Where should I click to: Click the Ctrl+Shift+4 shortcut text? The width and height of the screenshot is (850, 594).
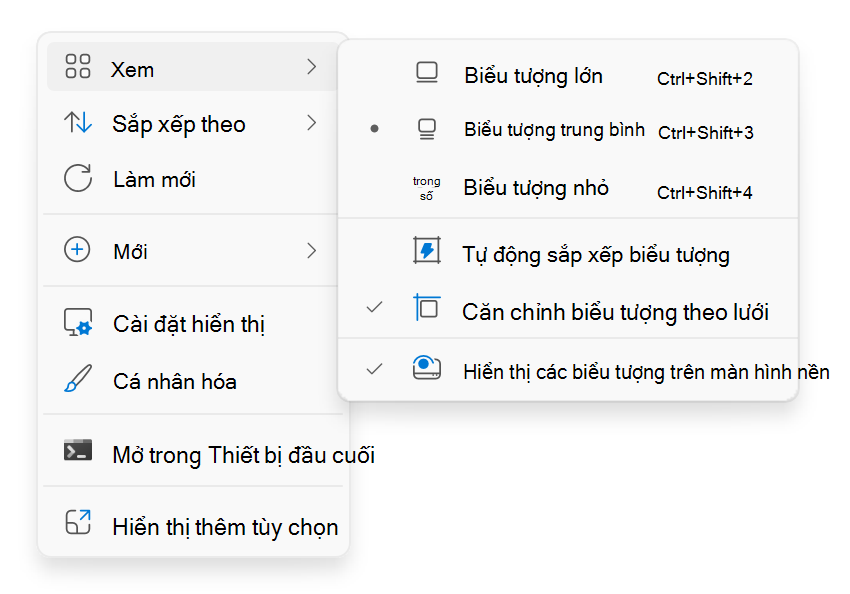[x=705, y=192]
